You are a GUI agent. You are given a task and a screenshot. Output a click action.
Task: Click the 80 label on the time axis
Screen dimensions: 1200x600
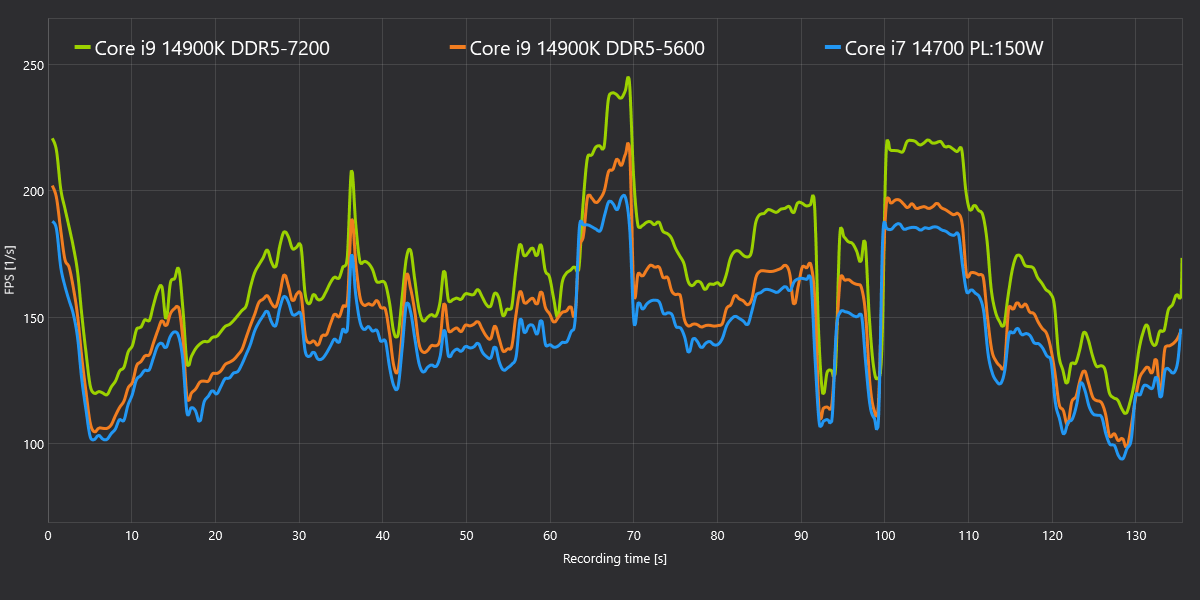click(x=717, y=536)
